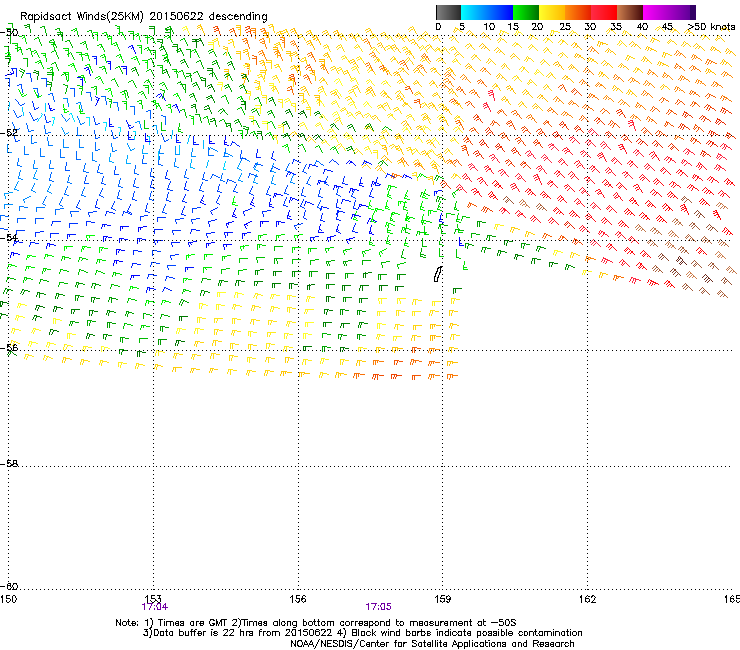Click the dark purple 45–50 knots legend swatch
The height and width of the screenshot is (650, 740).
pyautogui.click(x=682, y=12)
